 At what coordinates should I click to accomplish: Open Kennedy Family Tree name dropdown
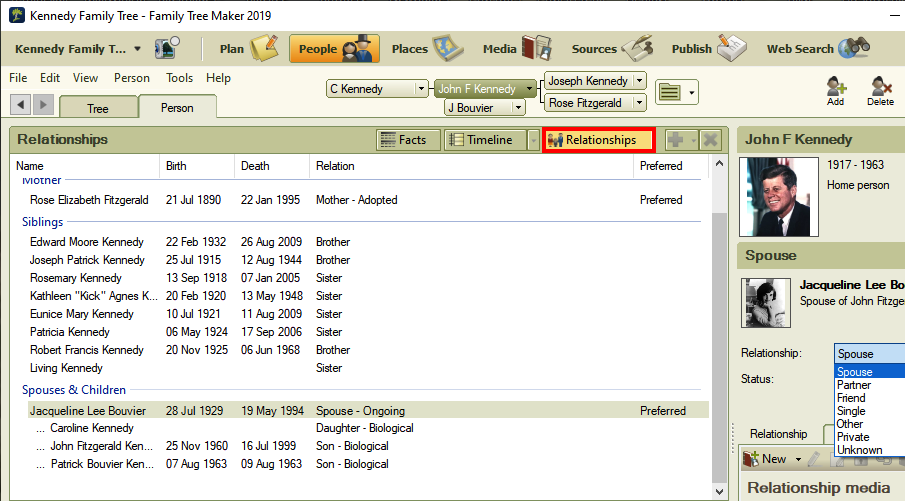pos(137,49)
